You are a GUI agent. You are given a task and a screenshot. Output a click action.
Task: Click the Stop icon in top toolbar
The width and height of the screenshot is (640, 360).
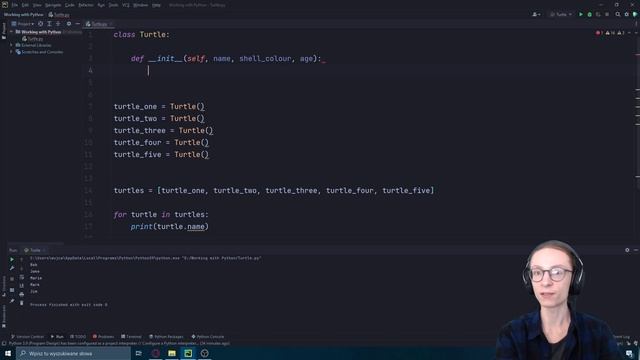[607, 14]
